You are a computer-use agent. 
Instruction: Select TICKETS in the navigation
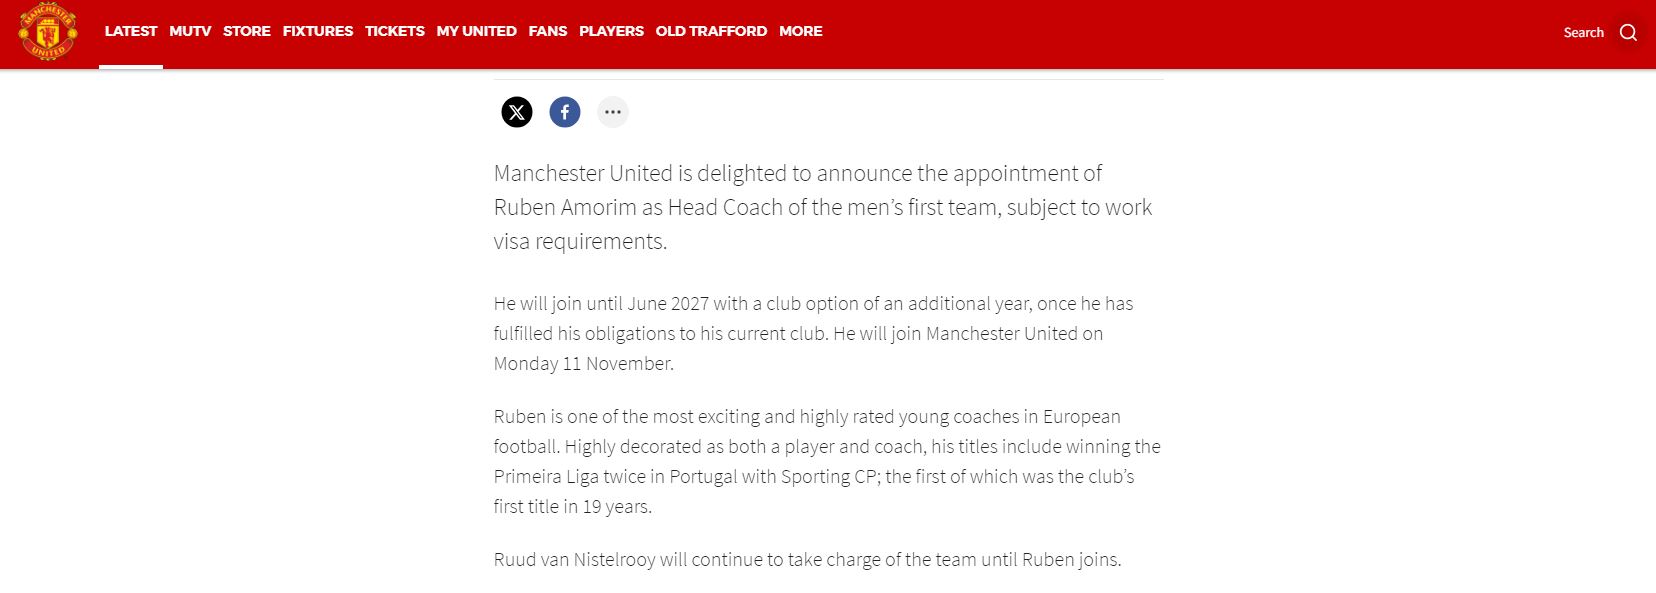pyautogui.click(x=395, y=31)
